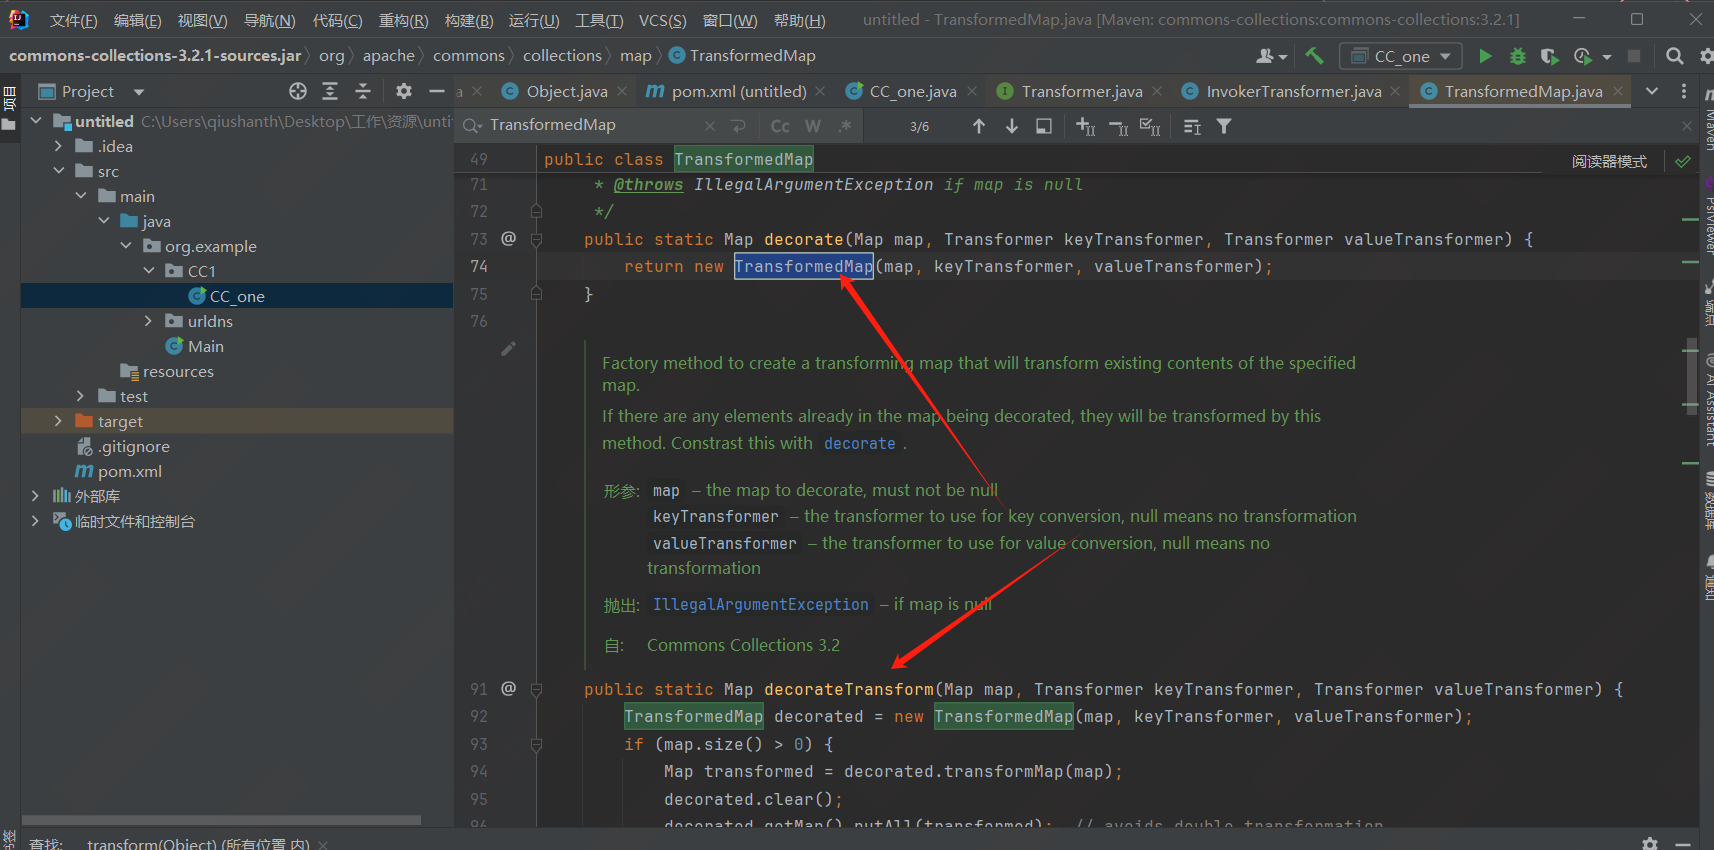This screenshot has width=1714, height=850.
Task: Open CC_one run configuration dropdown
Action: click(x=1401, y=56)
